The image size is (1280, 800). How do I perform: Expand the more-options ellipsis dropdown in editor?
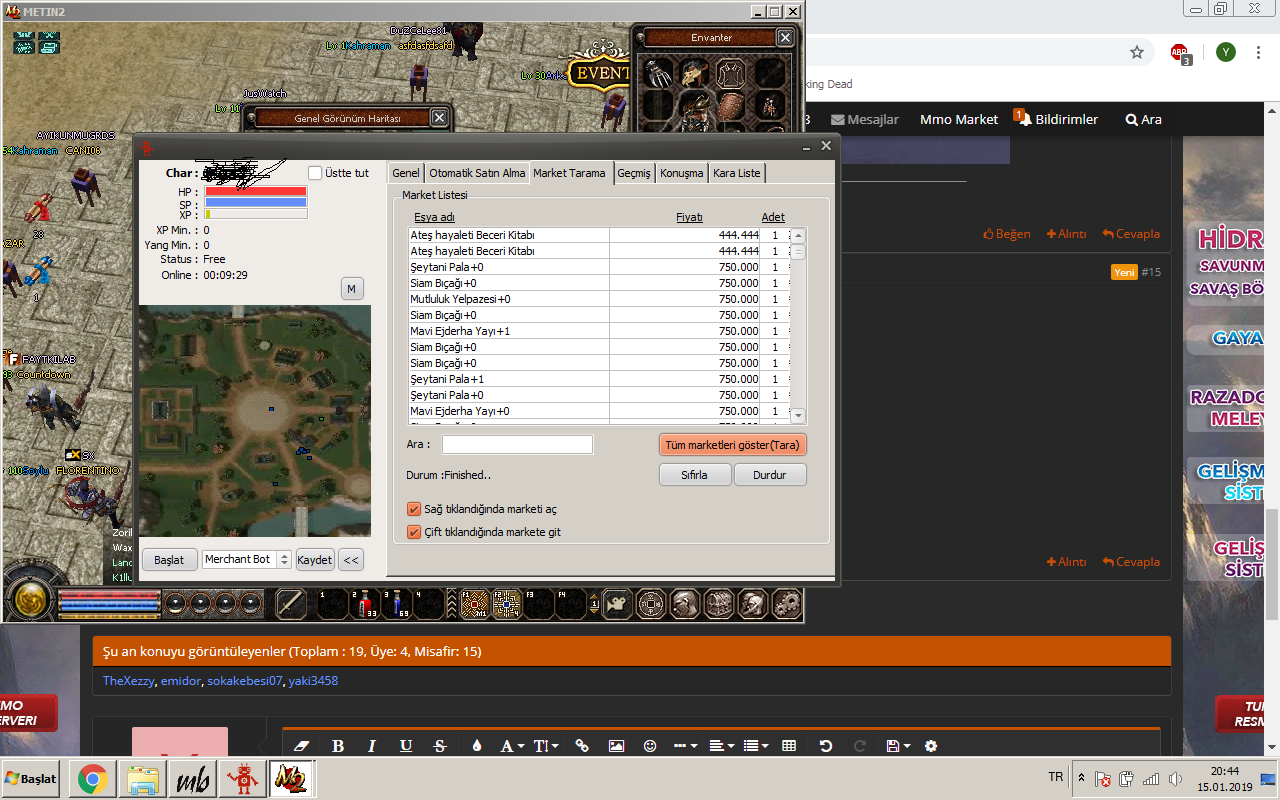tap(685, 746)
